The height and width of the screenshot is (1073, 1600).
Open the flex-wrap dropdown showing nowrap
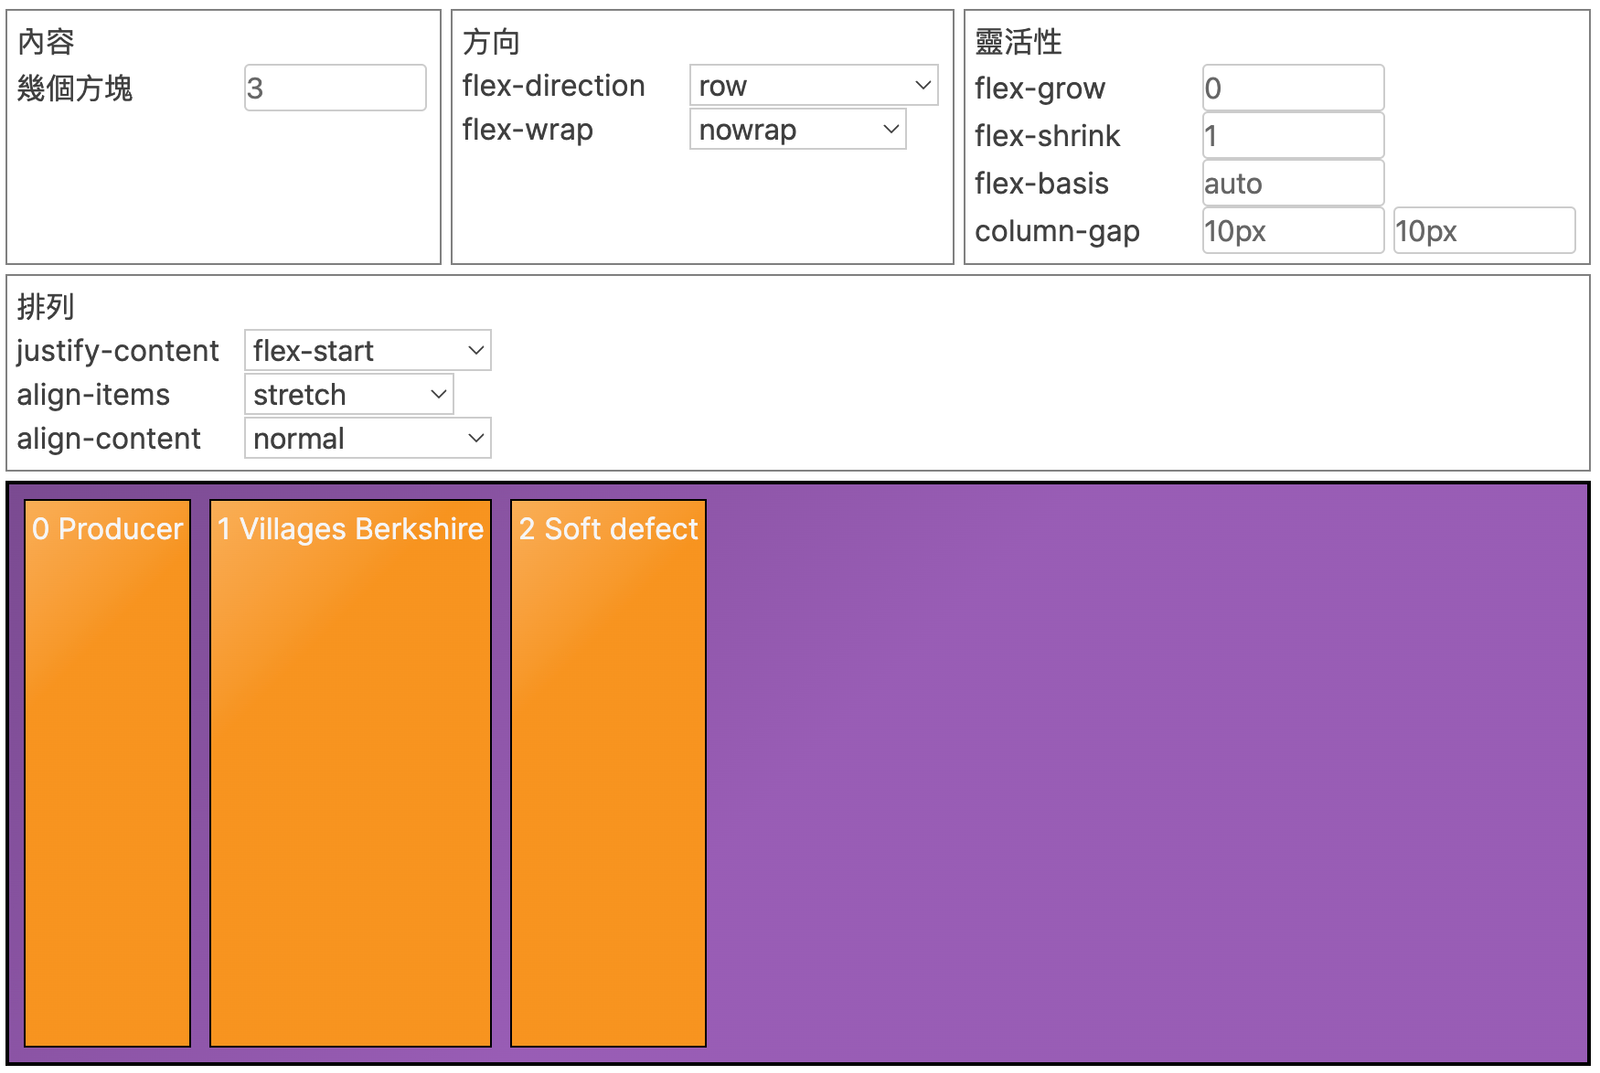pos(797,130)
